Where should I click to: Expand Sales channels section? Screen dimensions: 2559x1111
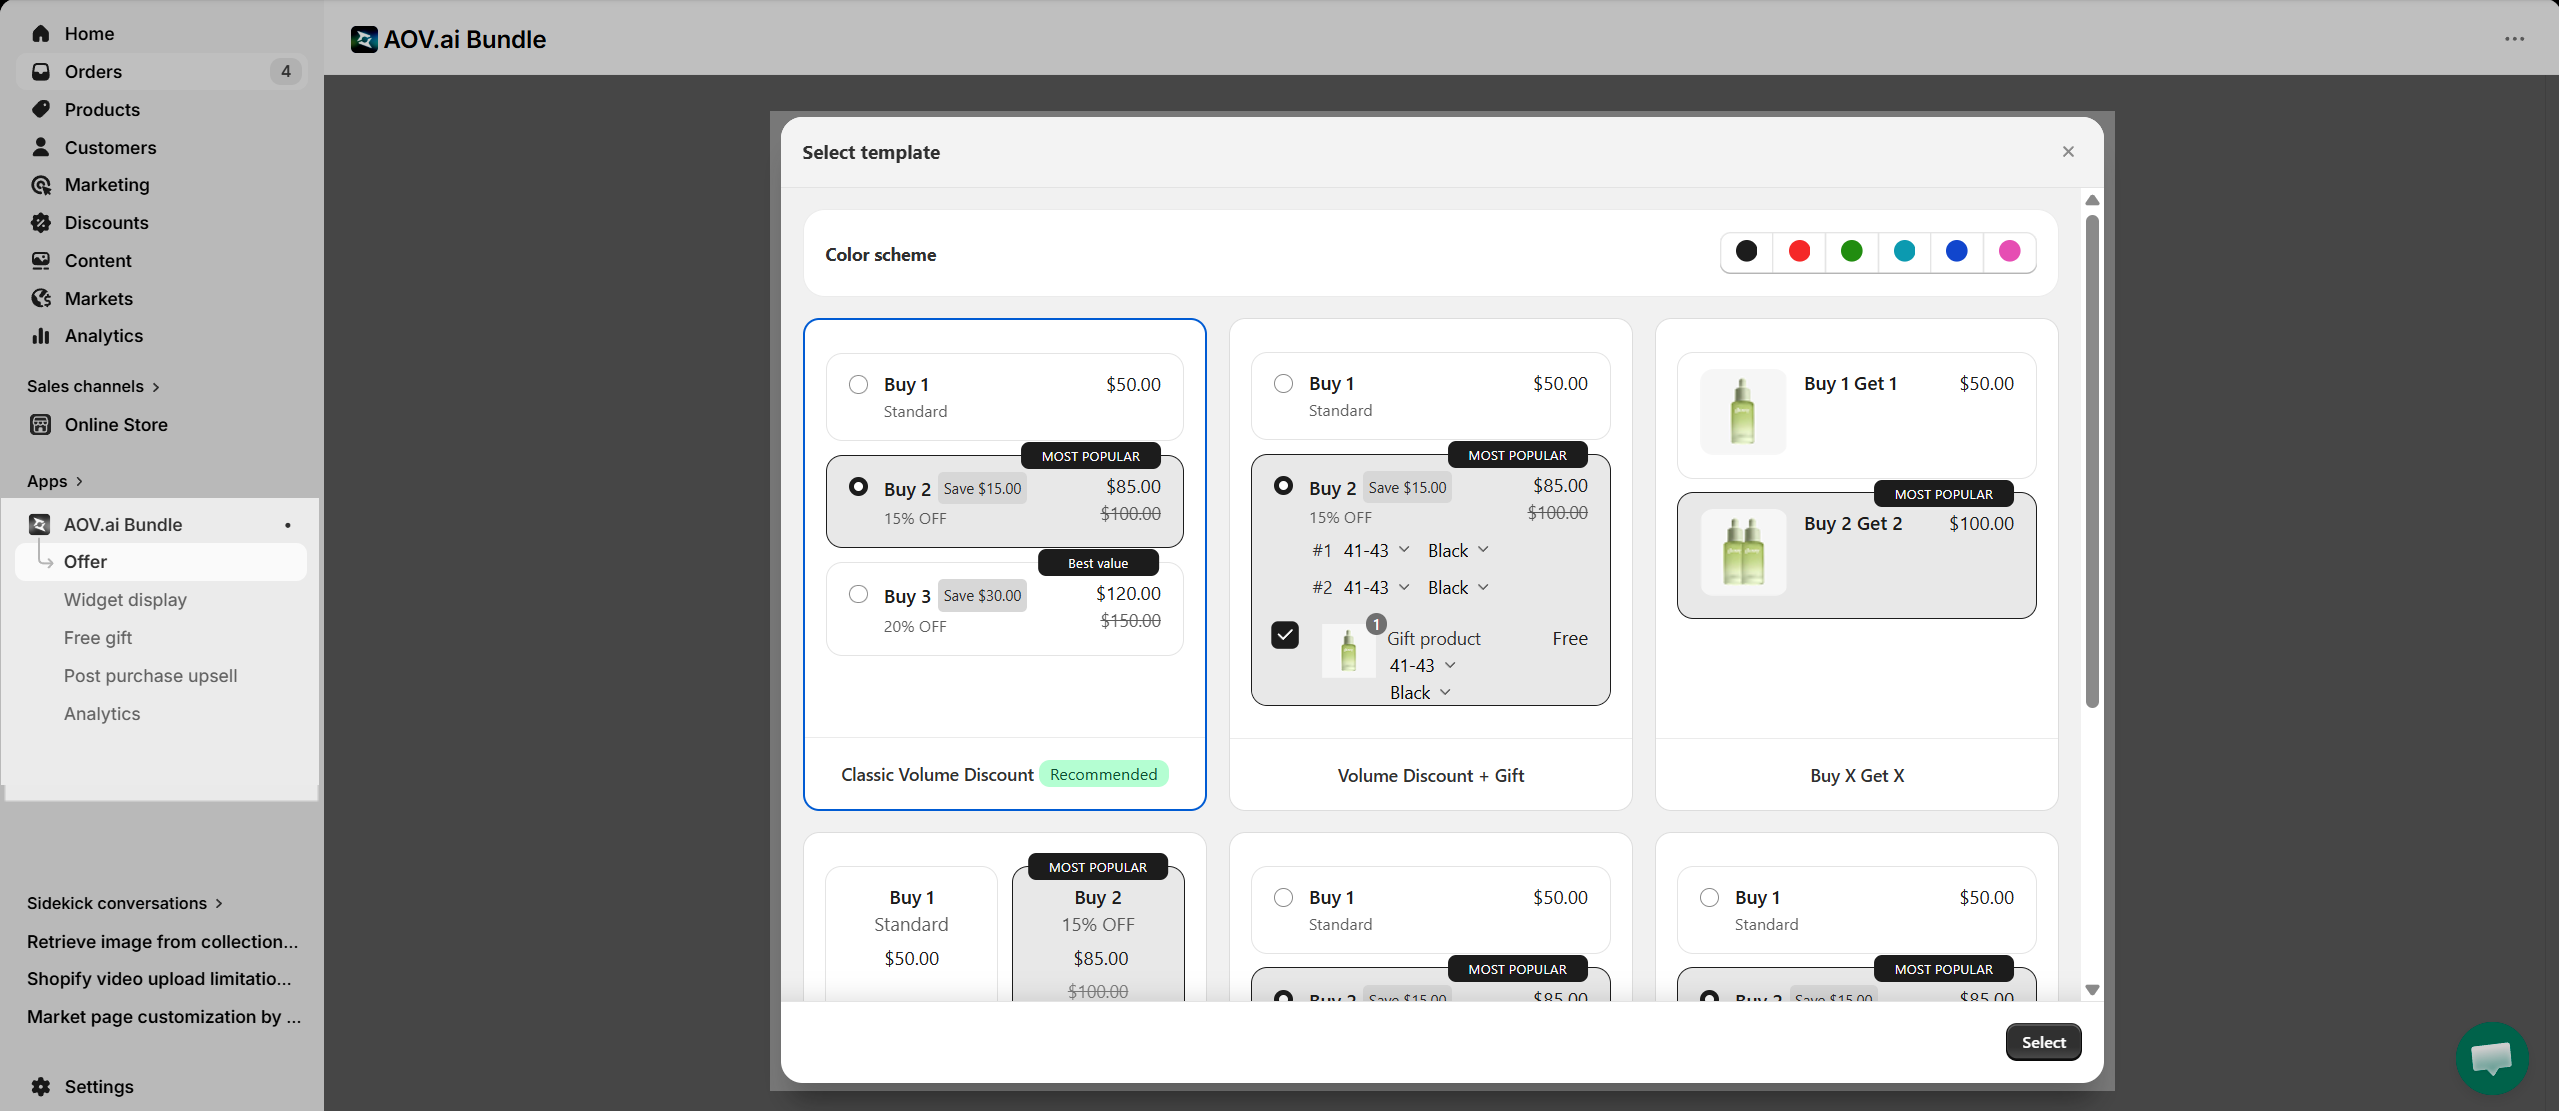(156, 387)
